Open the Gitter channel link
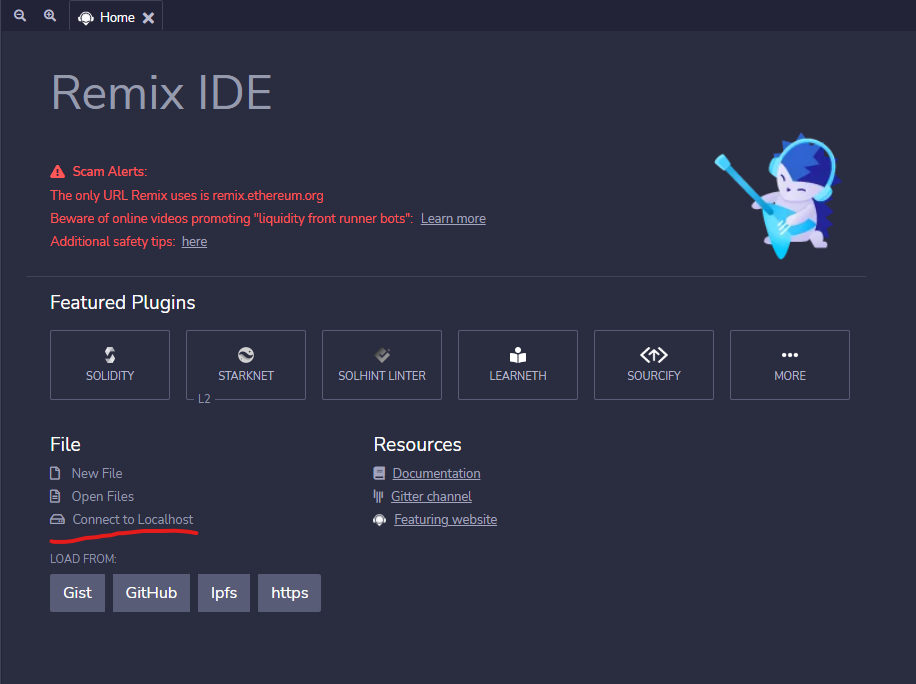The width and height of the screenshot is (916, 684). [431, 496]
